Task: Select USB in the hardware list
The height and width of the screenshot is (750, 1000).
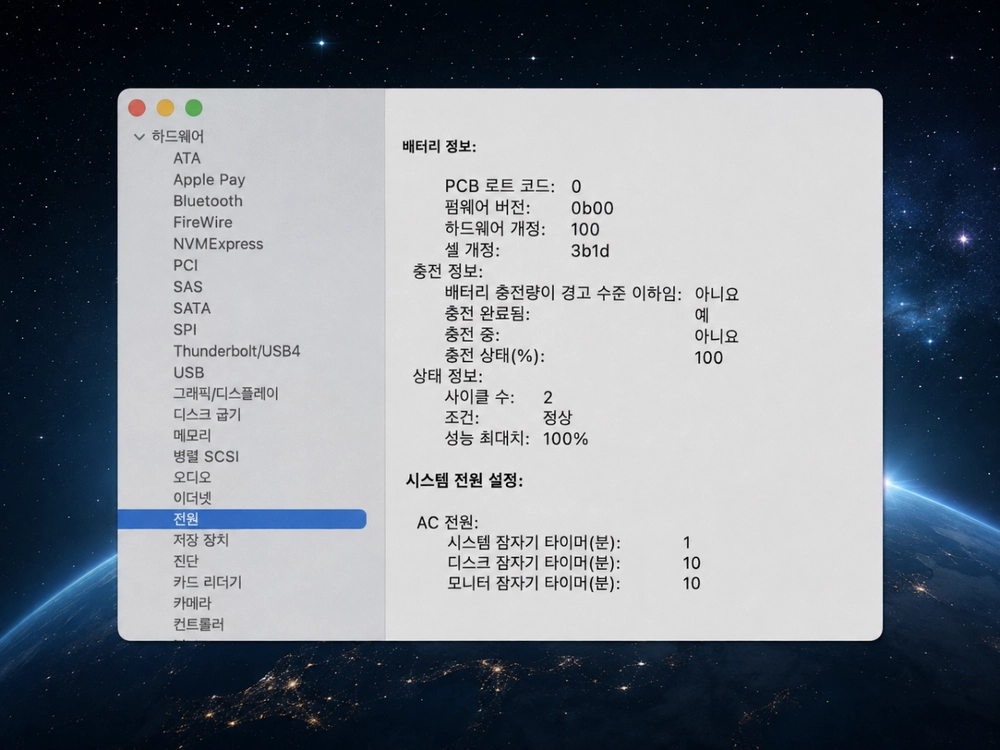Action: [x=189, y=372]
